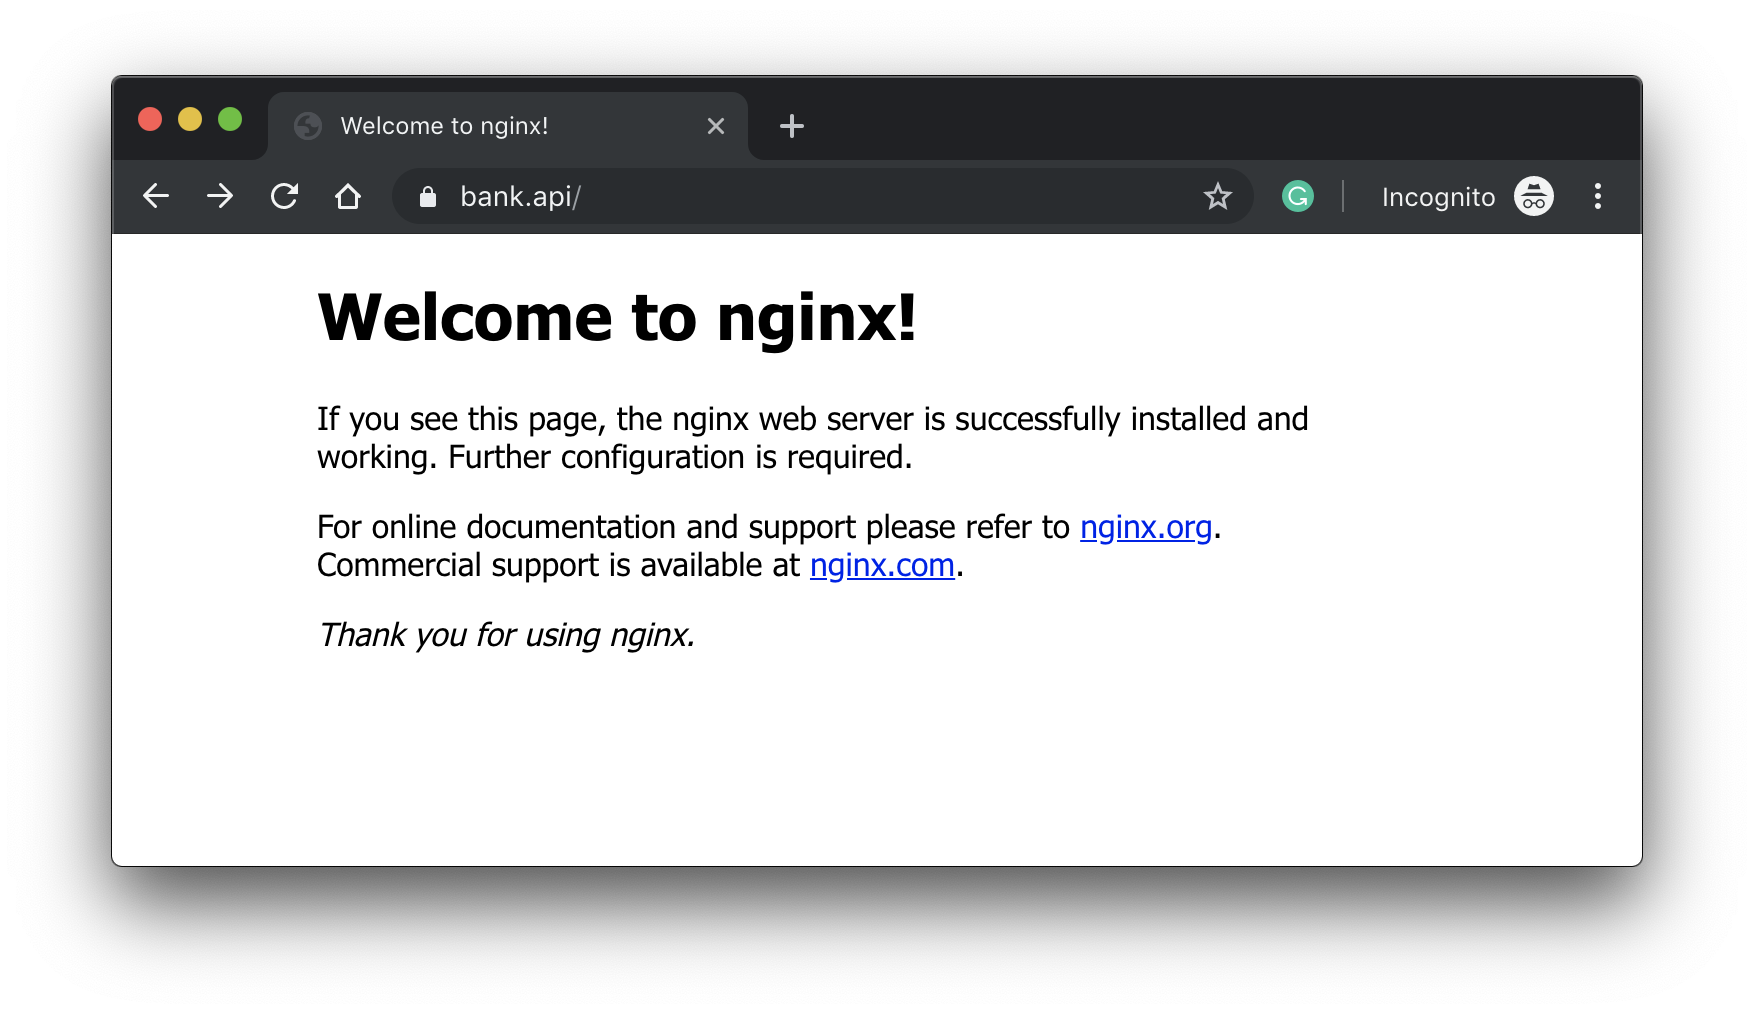Click the Incognito label area
Screen dimensions: 1754x1014
[x=1439, y=196]
